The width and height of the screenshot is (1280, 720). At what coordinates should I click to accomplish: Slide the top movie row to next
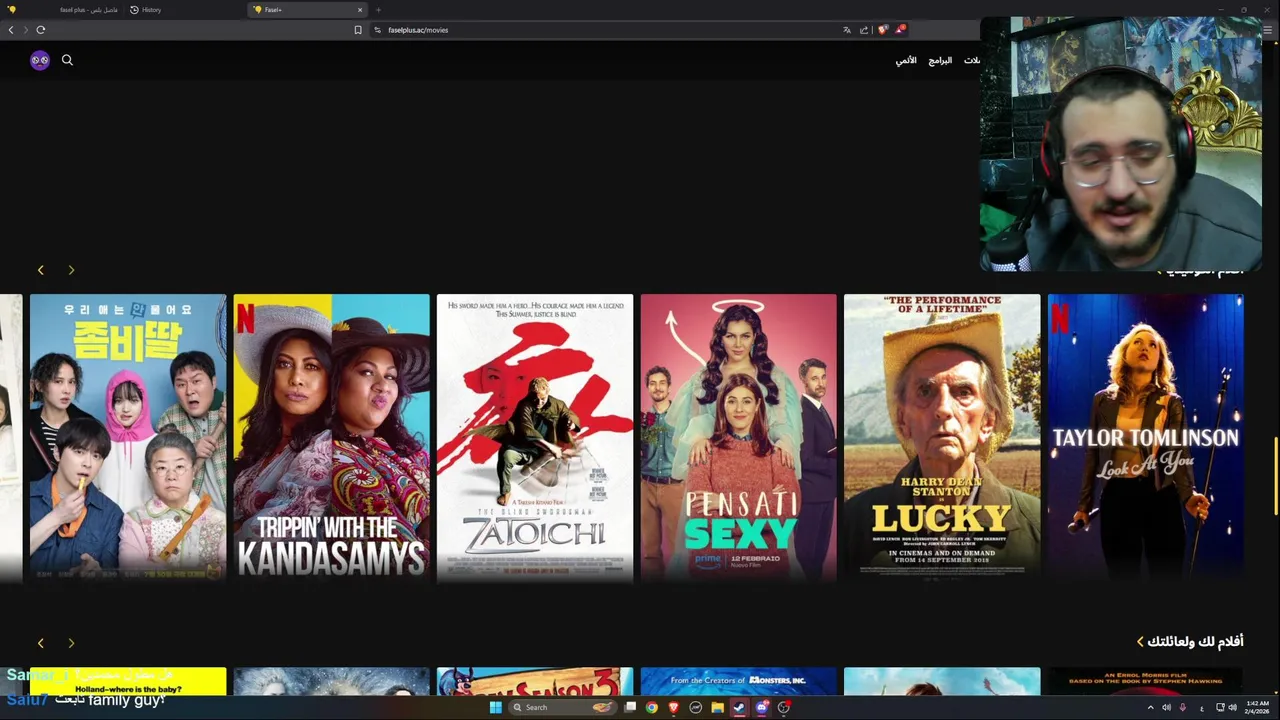pos(71,270)
